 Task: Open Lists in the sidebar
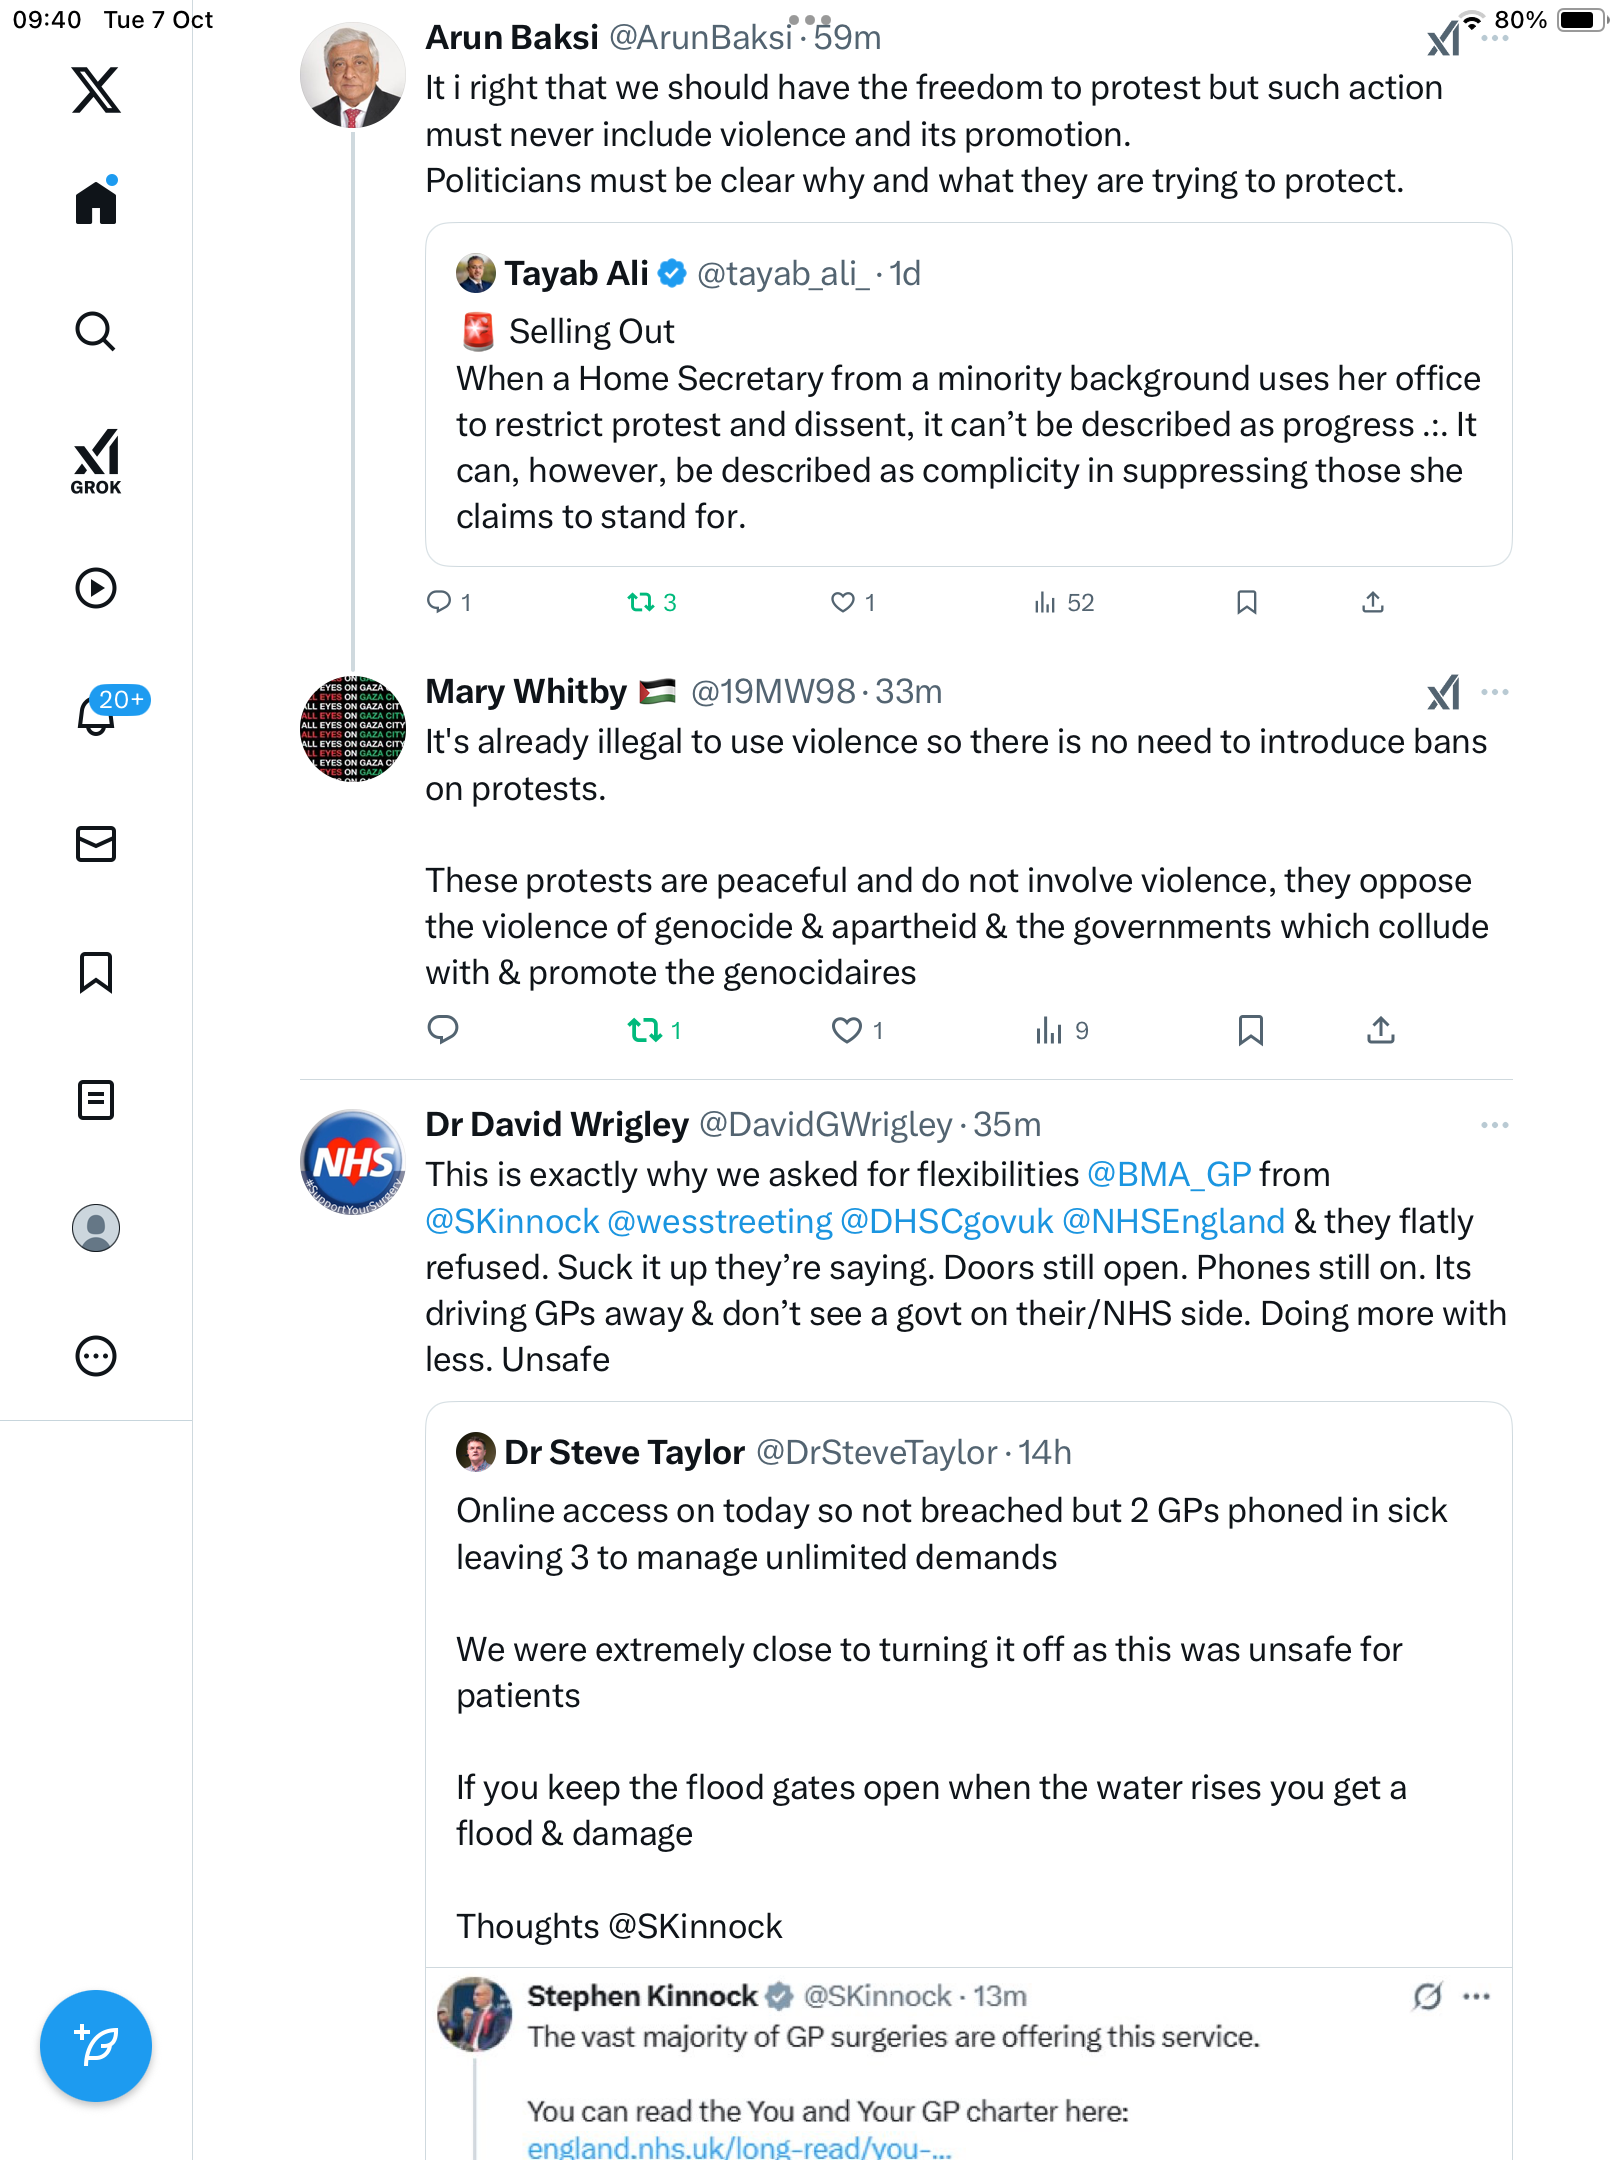pyautogui.click(x=96, y=1100)
